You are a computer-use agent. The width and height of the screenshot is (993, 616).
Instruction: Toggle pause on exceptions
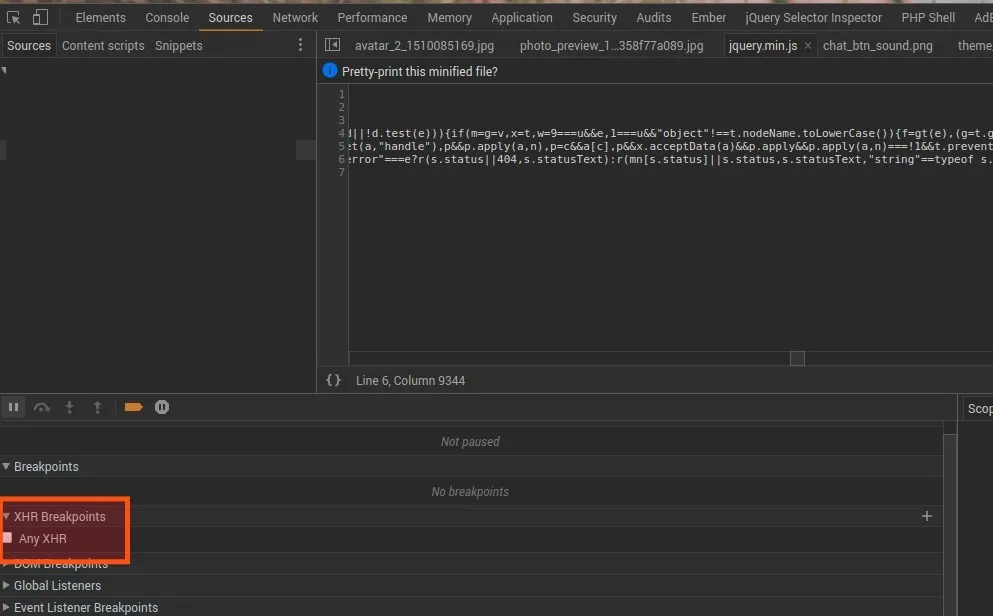pyautogui.click(x=162, y=407)
